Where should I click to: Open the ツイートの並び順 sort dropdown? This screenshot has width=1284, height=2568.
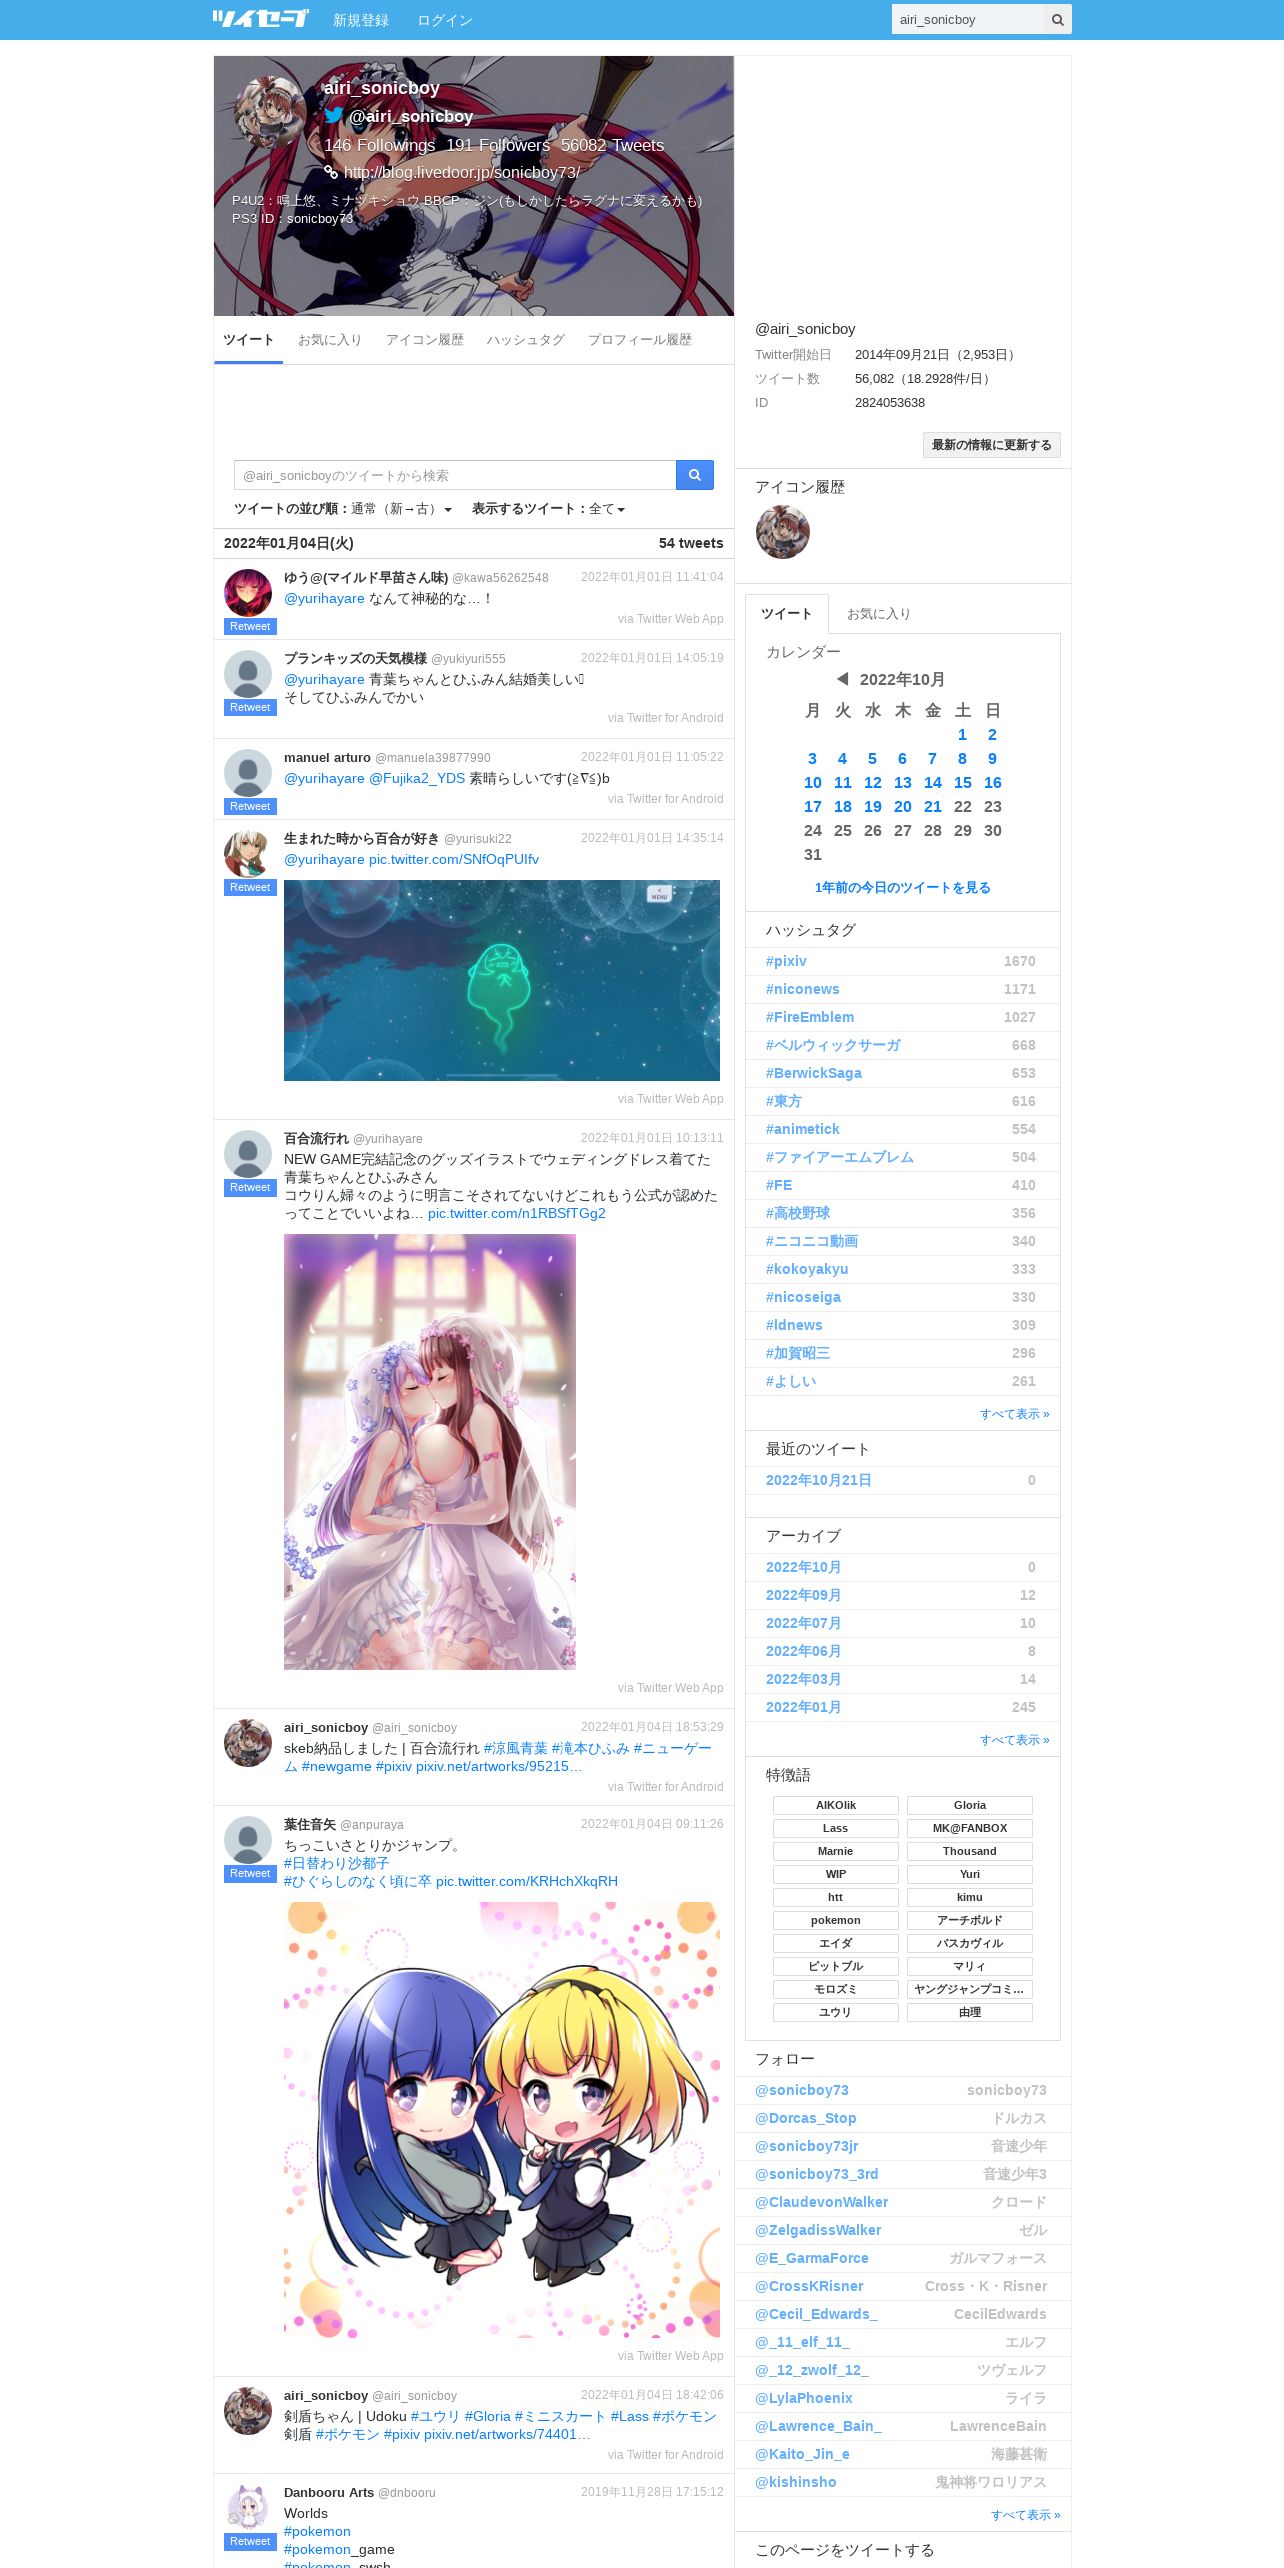343,509
